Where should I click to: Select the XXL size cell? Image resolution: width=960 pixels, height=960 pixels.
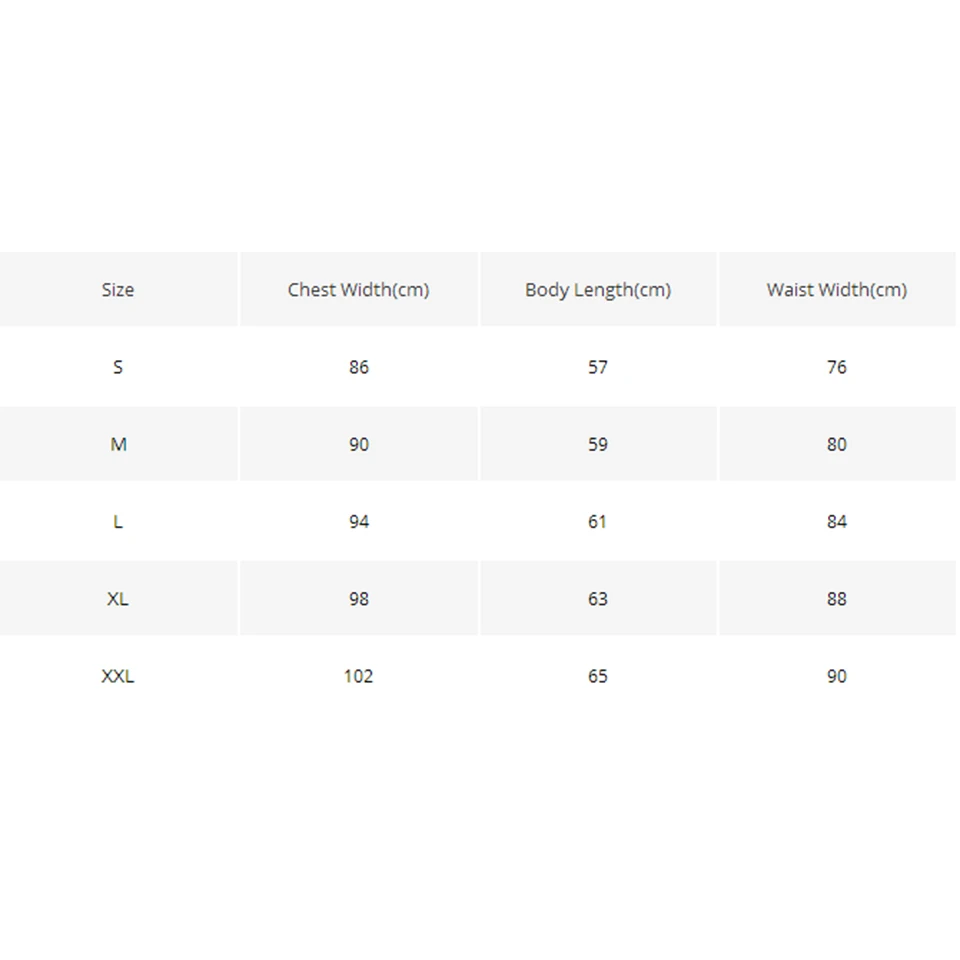(x=118, y=676)
